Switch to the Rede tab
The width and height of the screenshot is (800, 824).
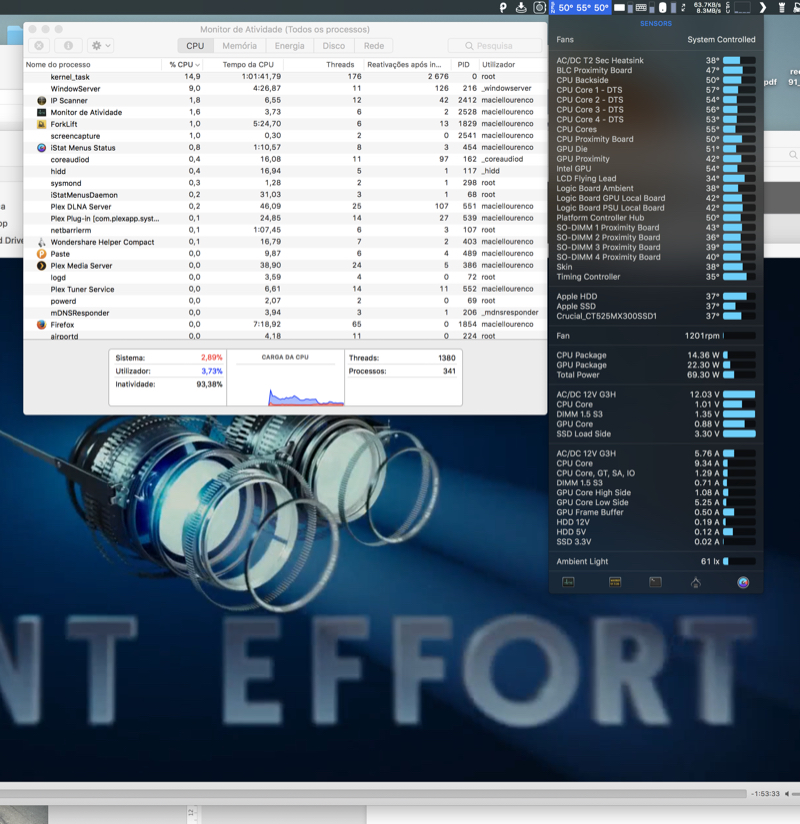374,46
